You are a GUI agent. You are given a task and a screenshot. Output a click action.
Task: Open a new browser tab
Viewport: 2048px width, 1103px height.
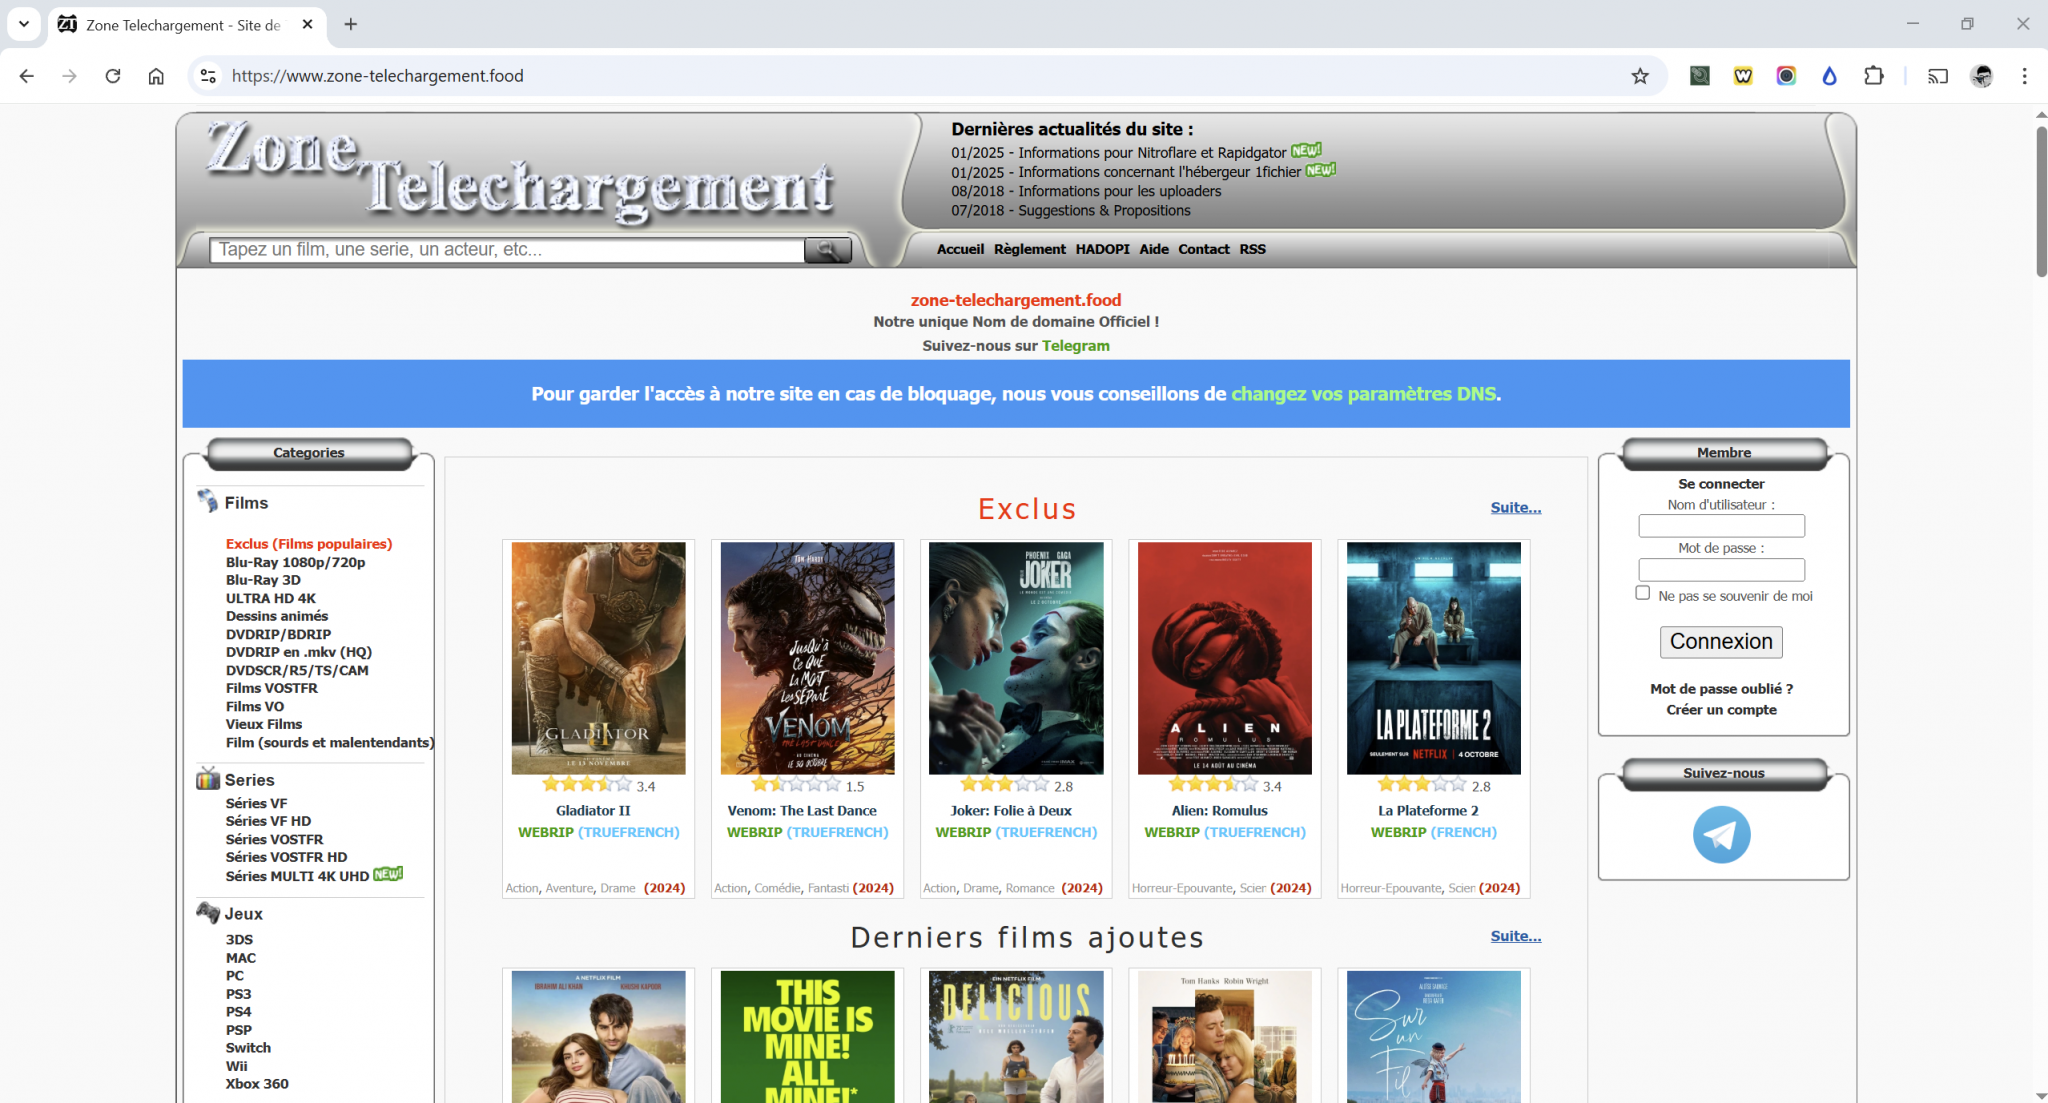(x=350, y=24)
